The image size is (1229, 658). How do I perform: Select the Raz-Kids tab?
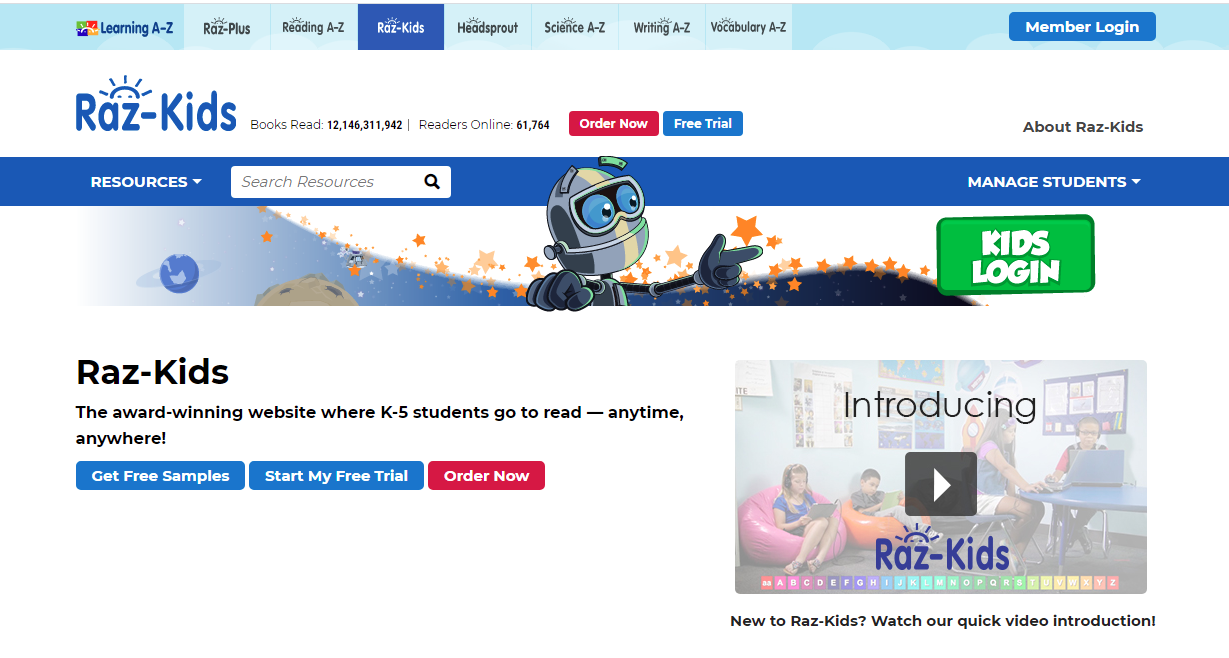coord(401,28)
